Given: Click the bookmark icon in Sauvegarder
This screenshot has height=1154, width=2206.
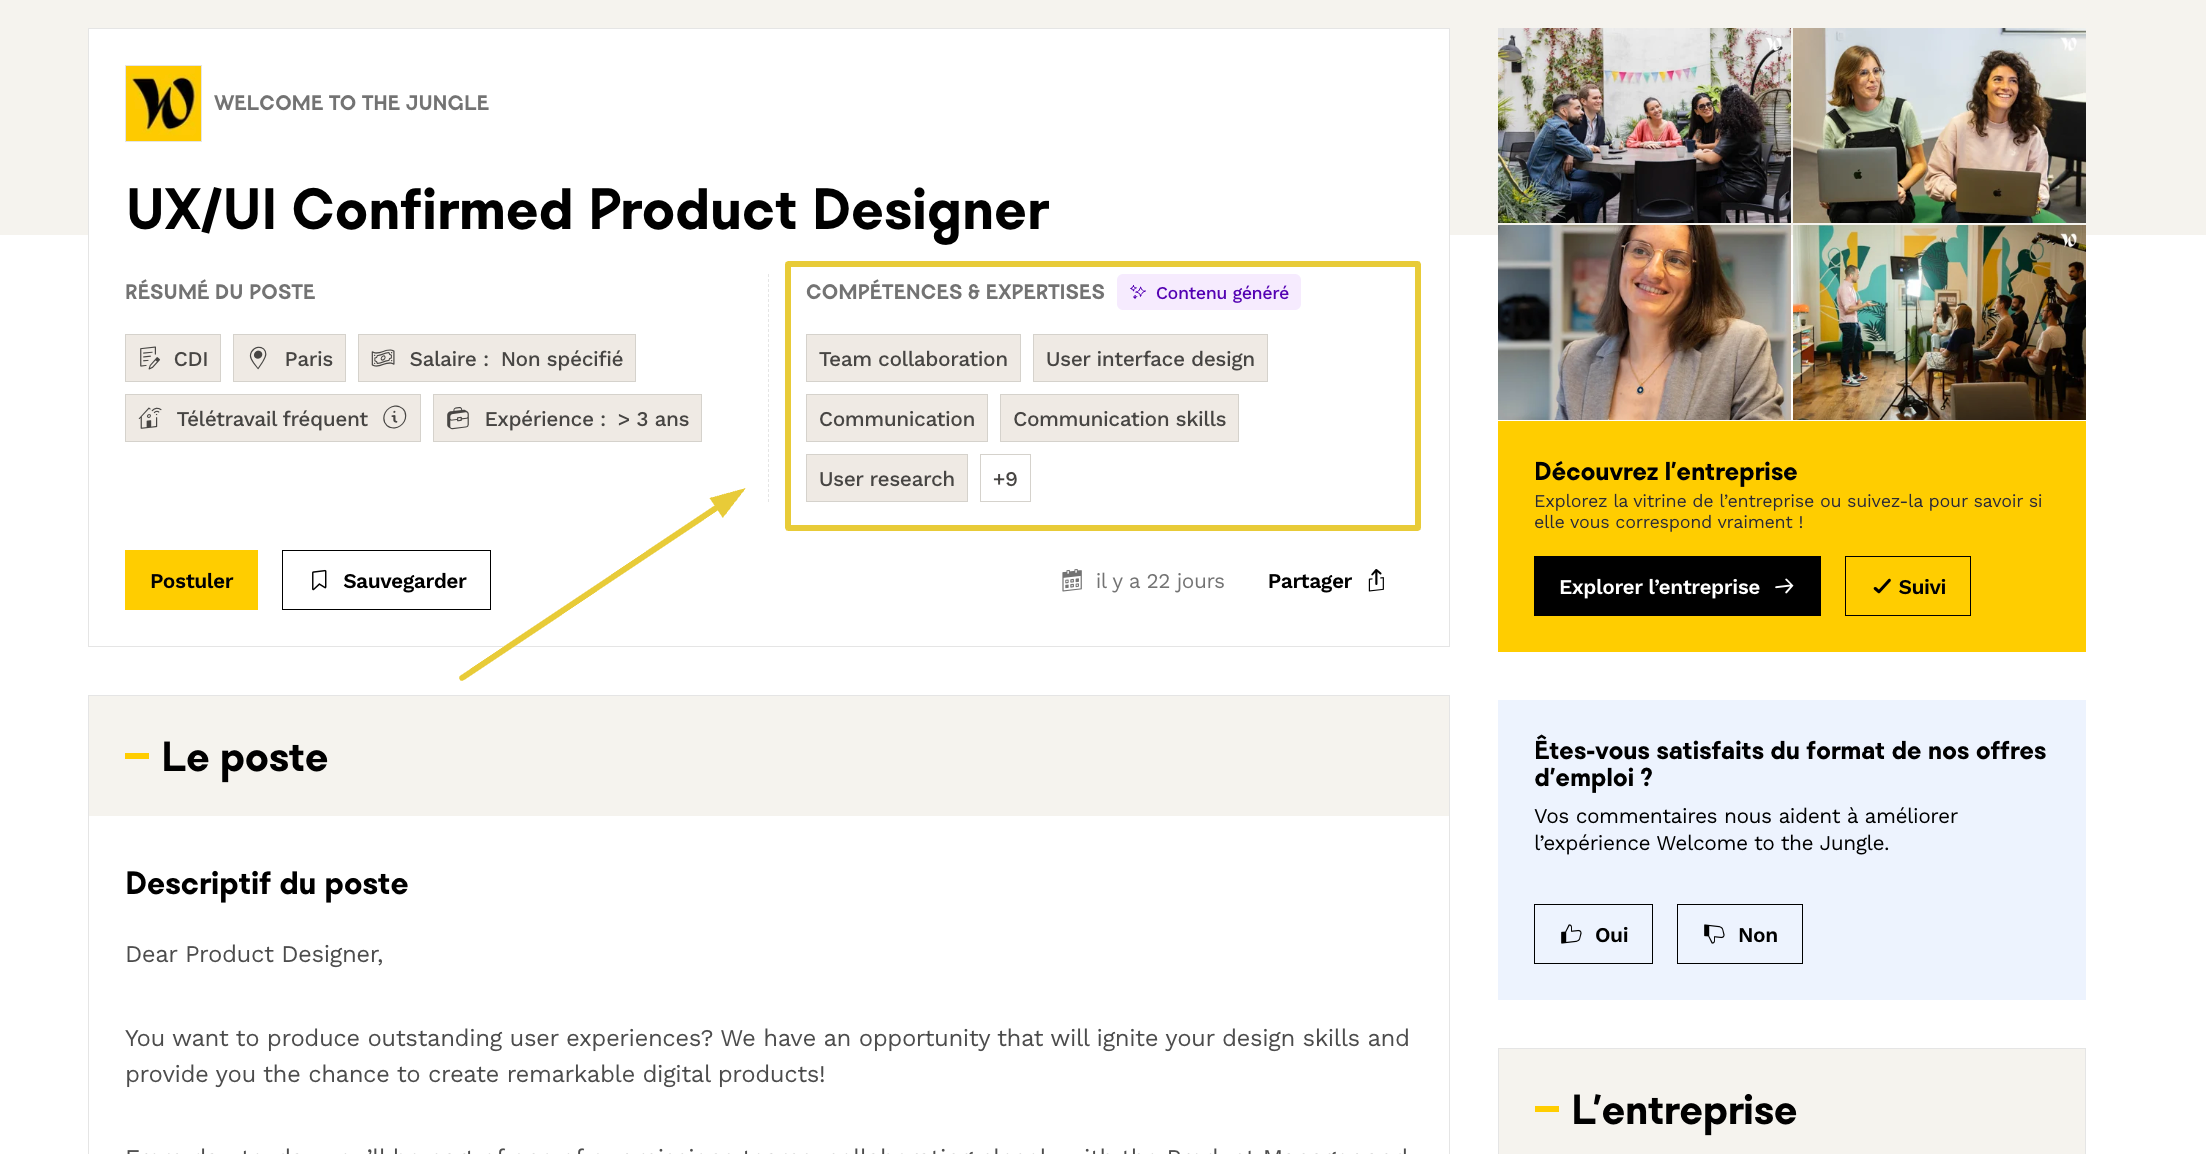Looking at the screenshot, I should 319,580.
